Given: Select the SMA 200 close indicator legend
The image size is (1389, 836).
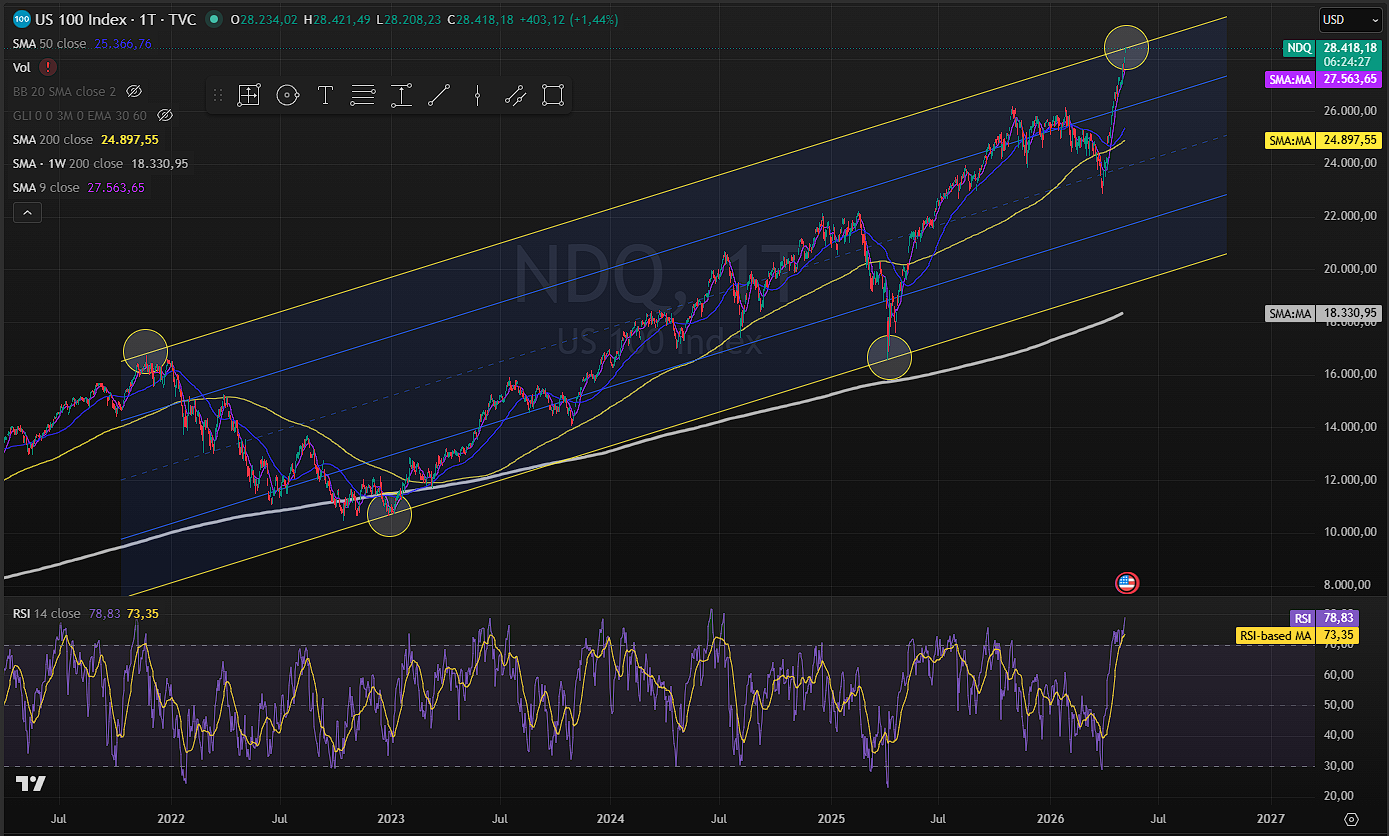Looking at the screenshot, I should point(53,139).
